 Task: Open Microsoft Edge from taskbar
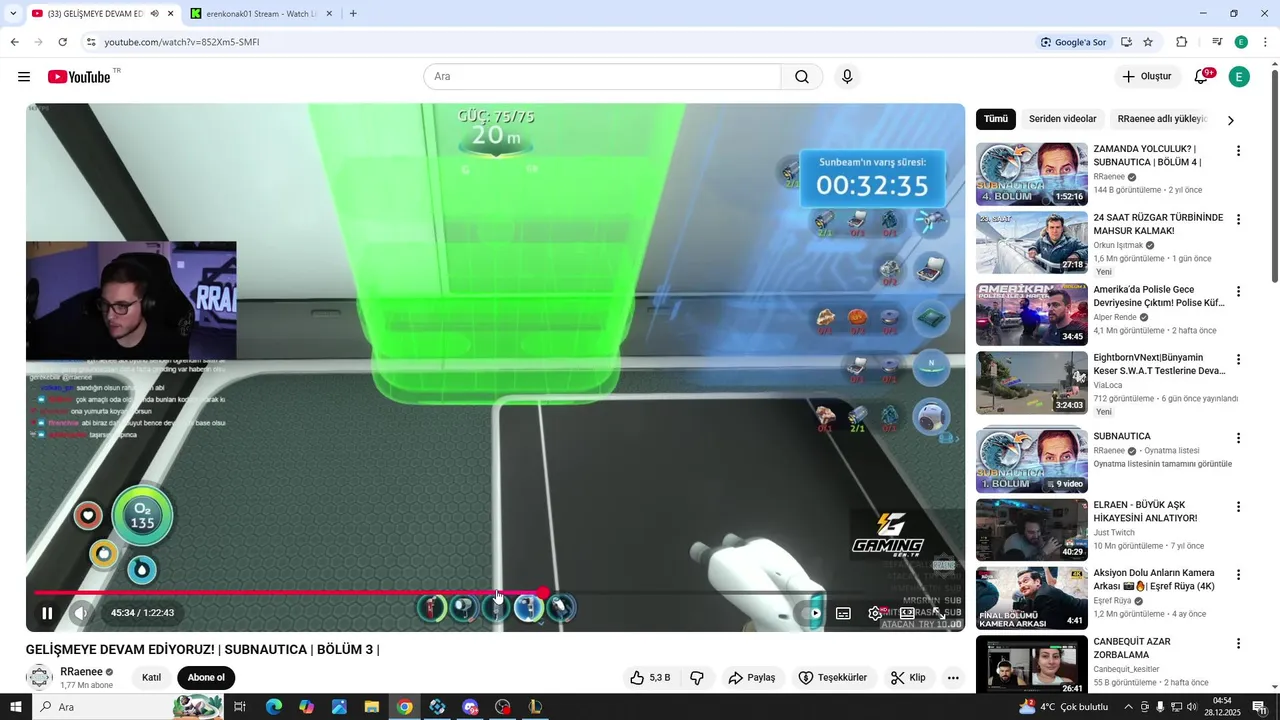(274, 707)
